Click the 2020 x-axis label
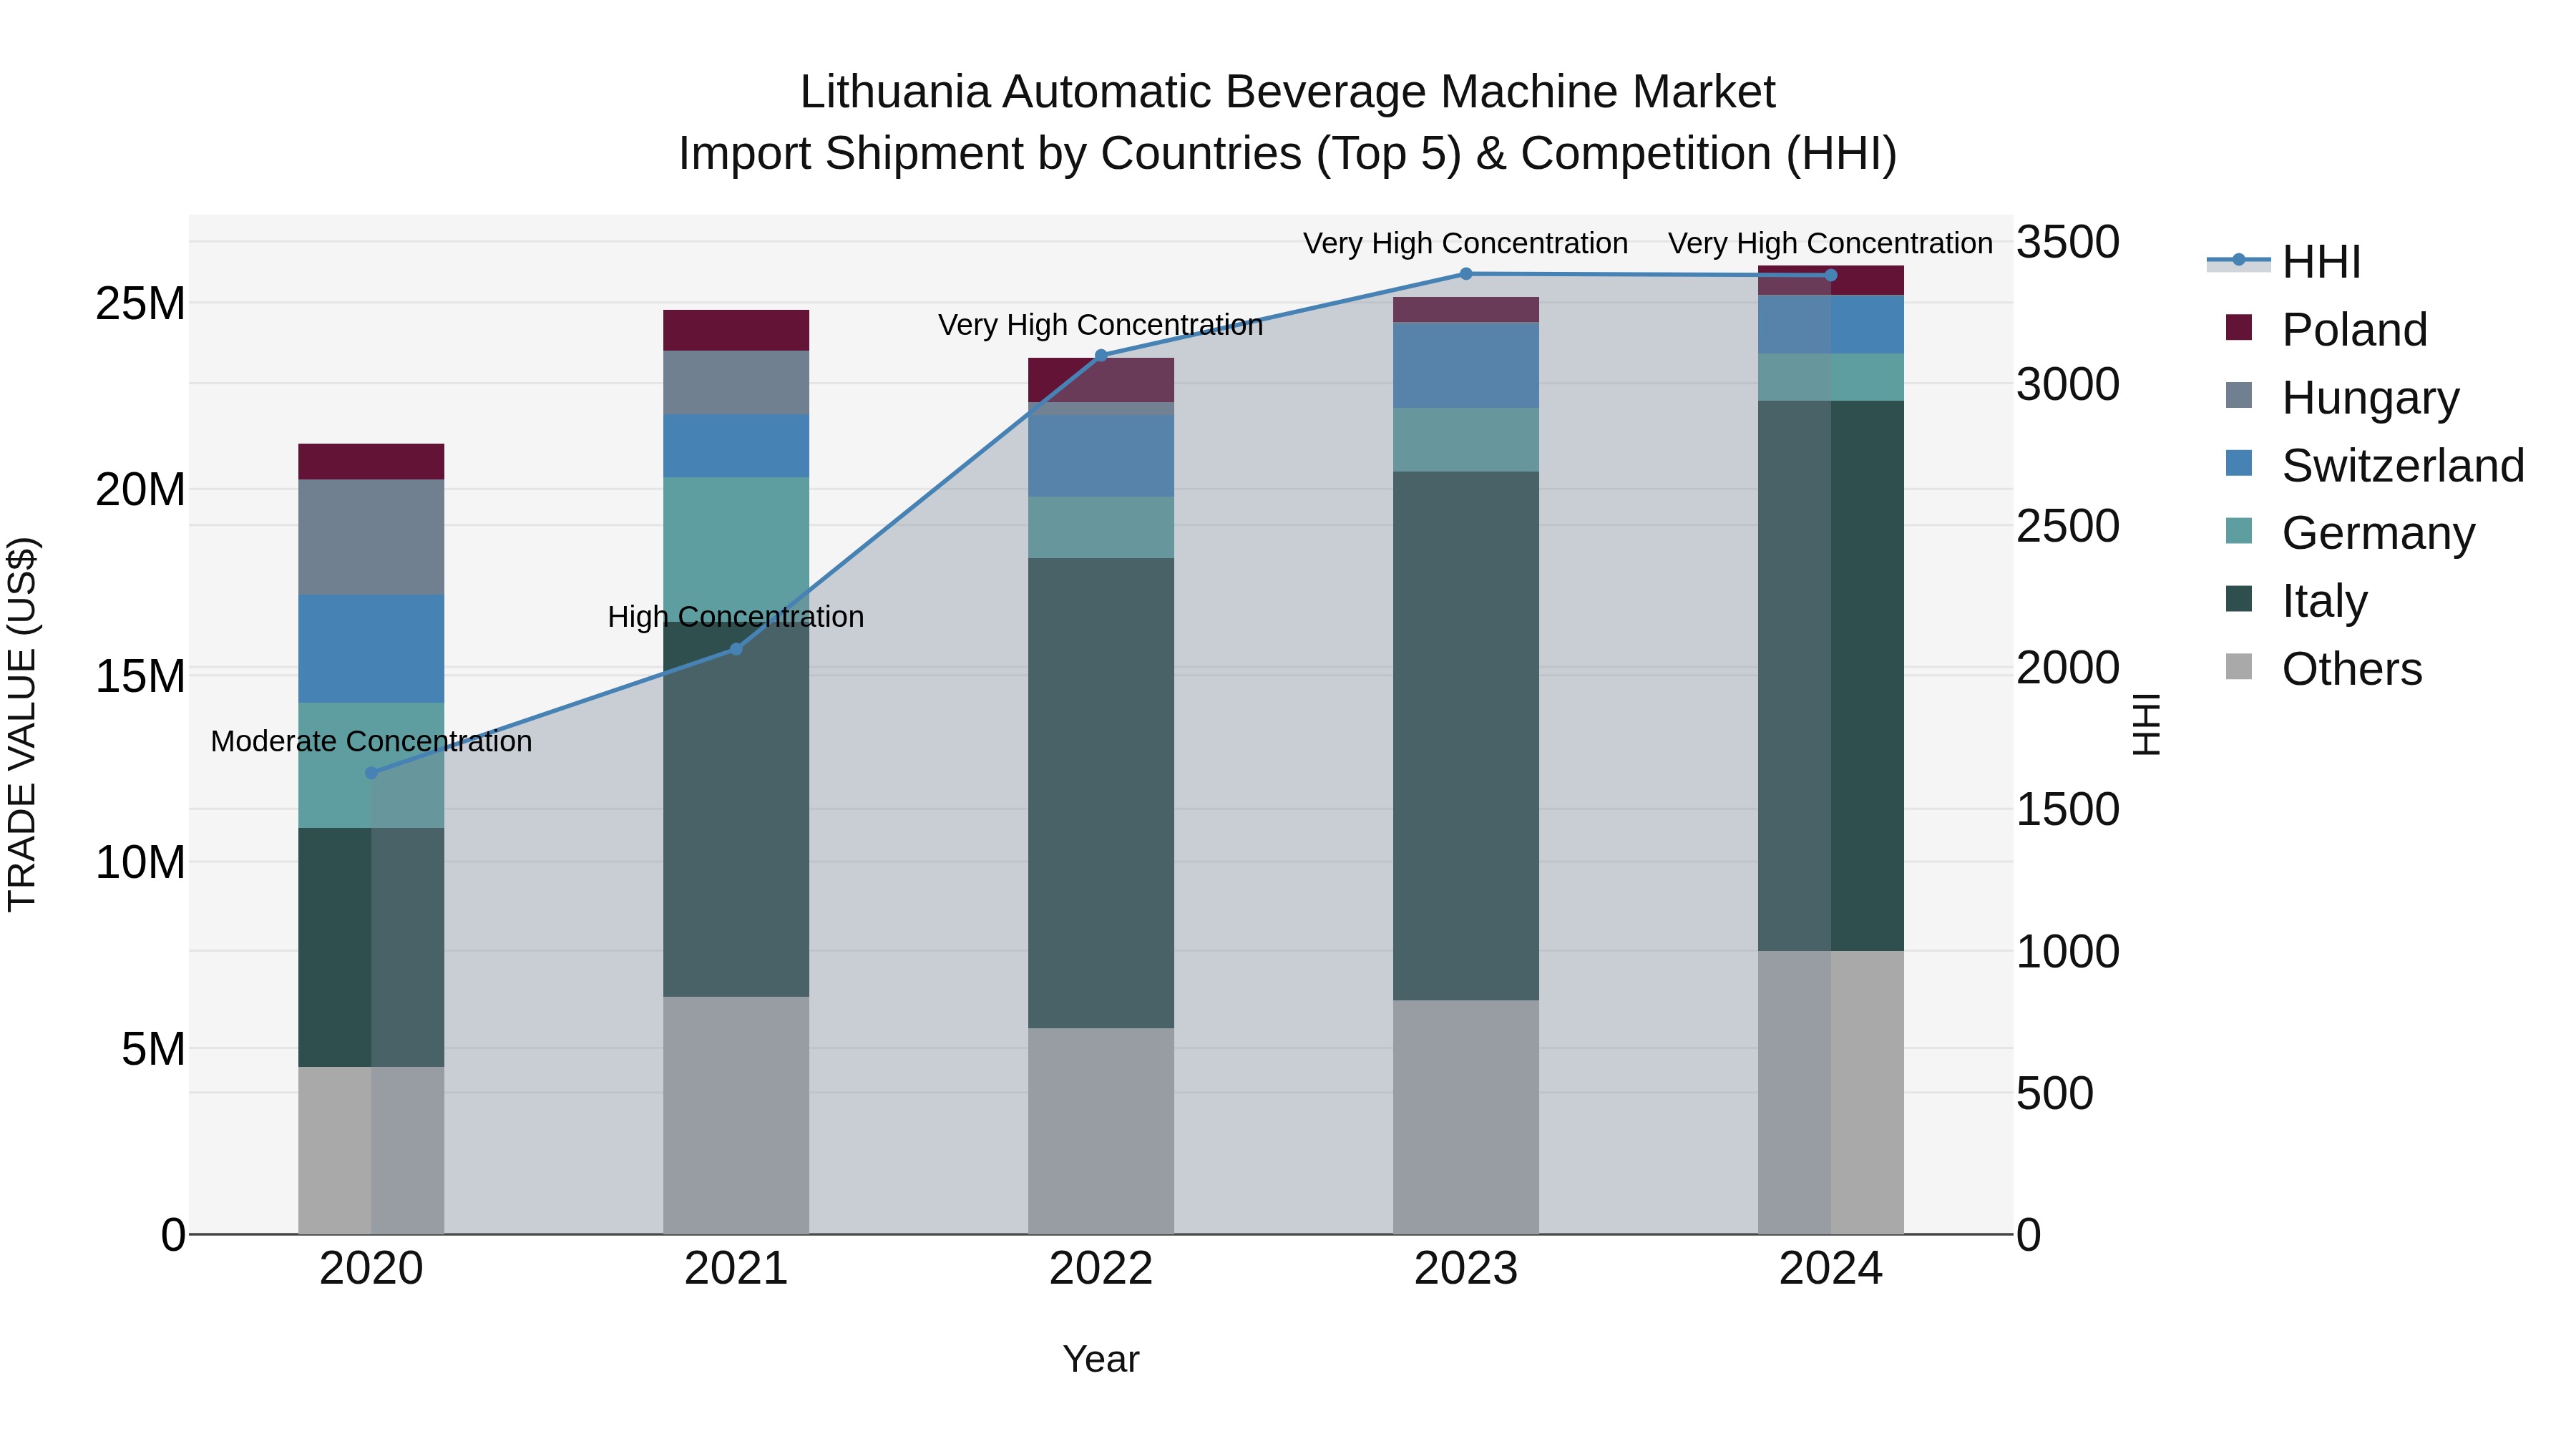Viewport: 2576px width, 1449px height. click(x=371, y=1269)
